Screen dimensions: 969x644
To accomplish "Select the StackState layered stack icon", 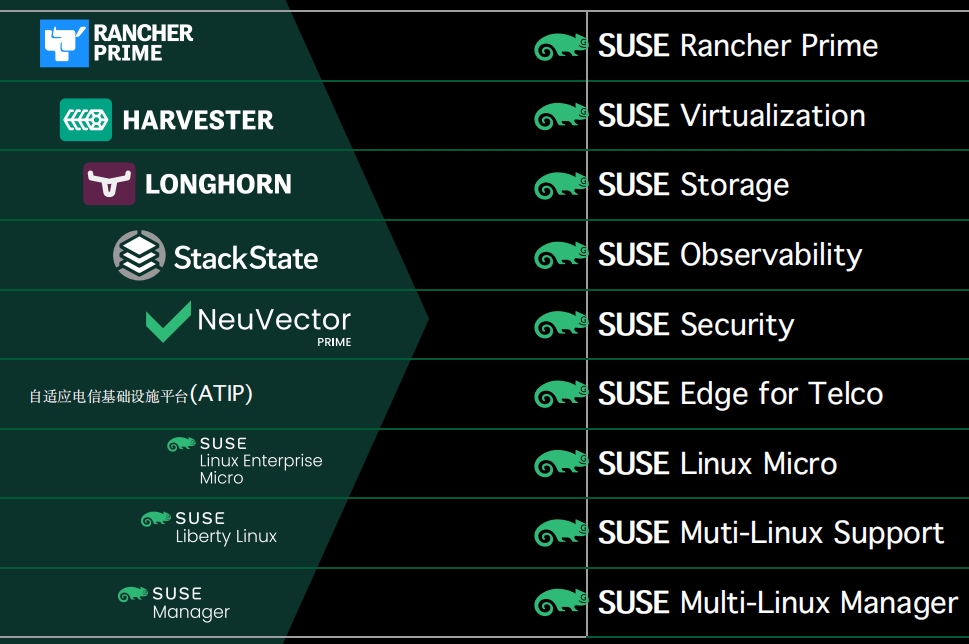I will (x=139, y=255).
